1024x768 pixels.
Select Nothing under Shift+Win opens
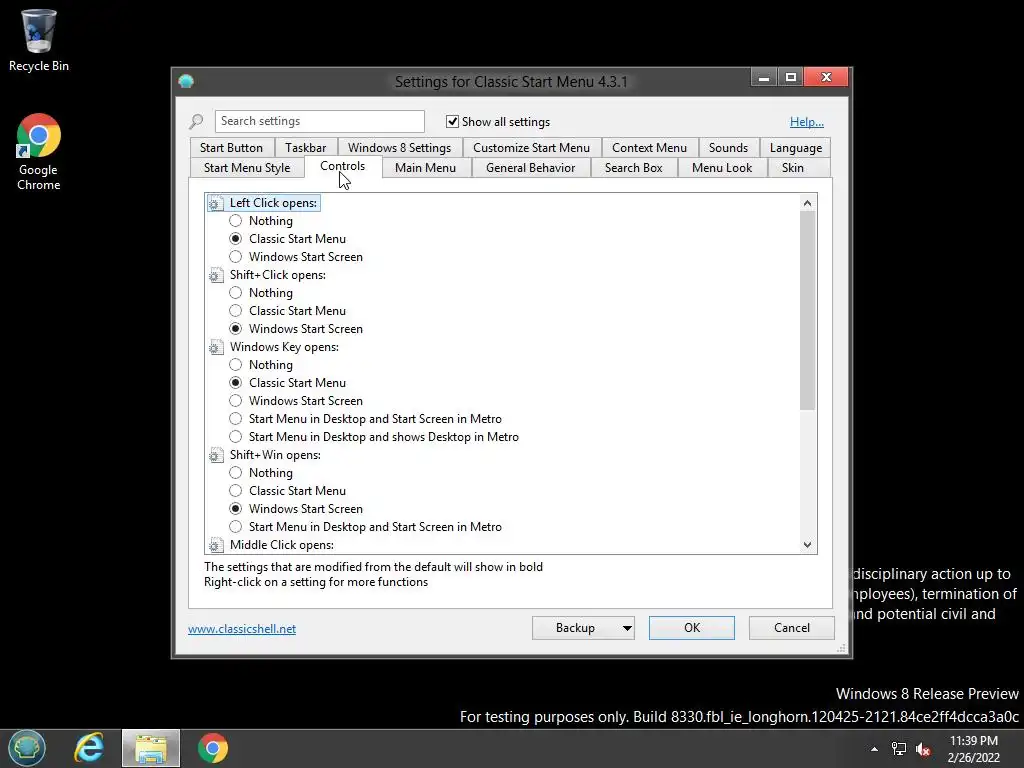(236, 473)
